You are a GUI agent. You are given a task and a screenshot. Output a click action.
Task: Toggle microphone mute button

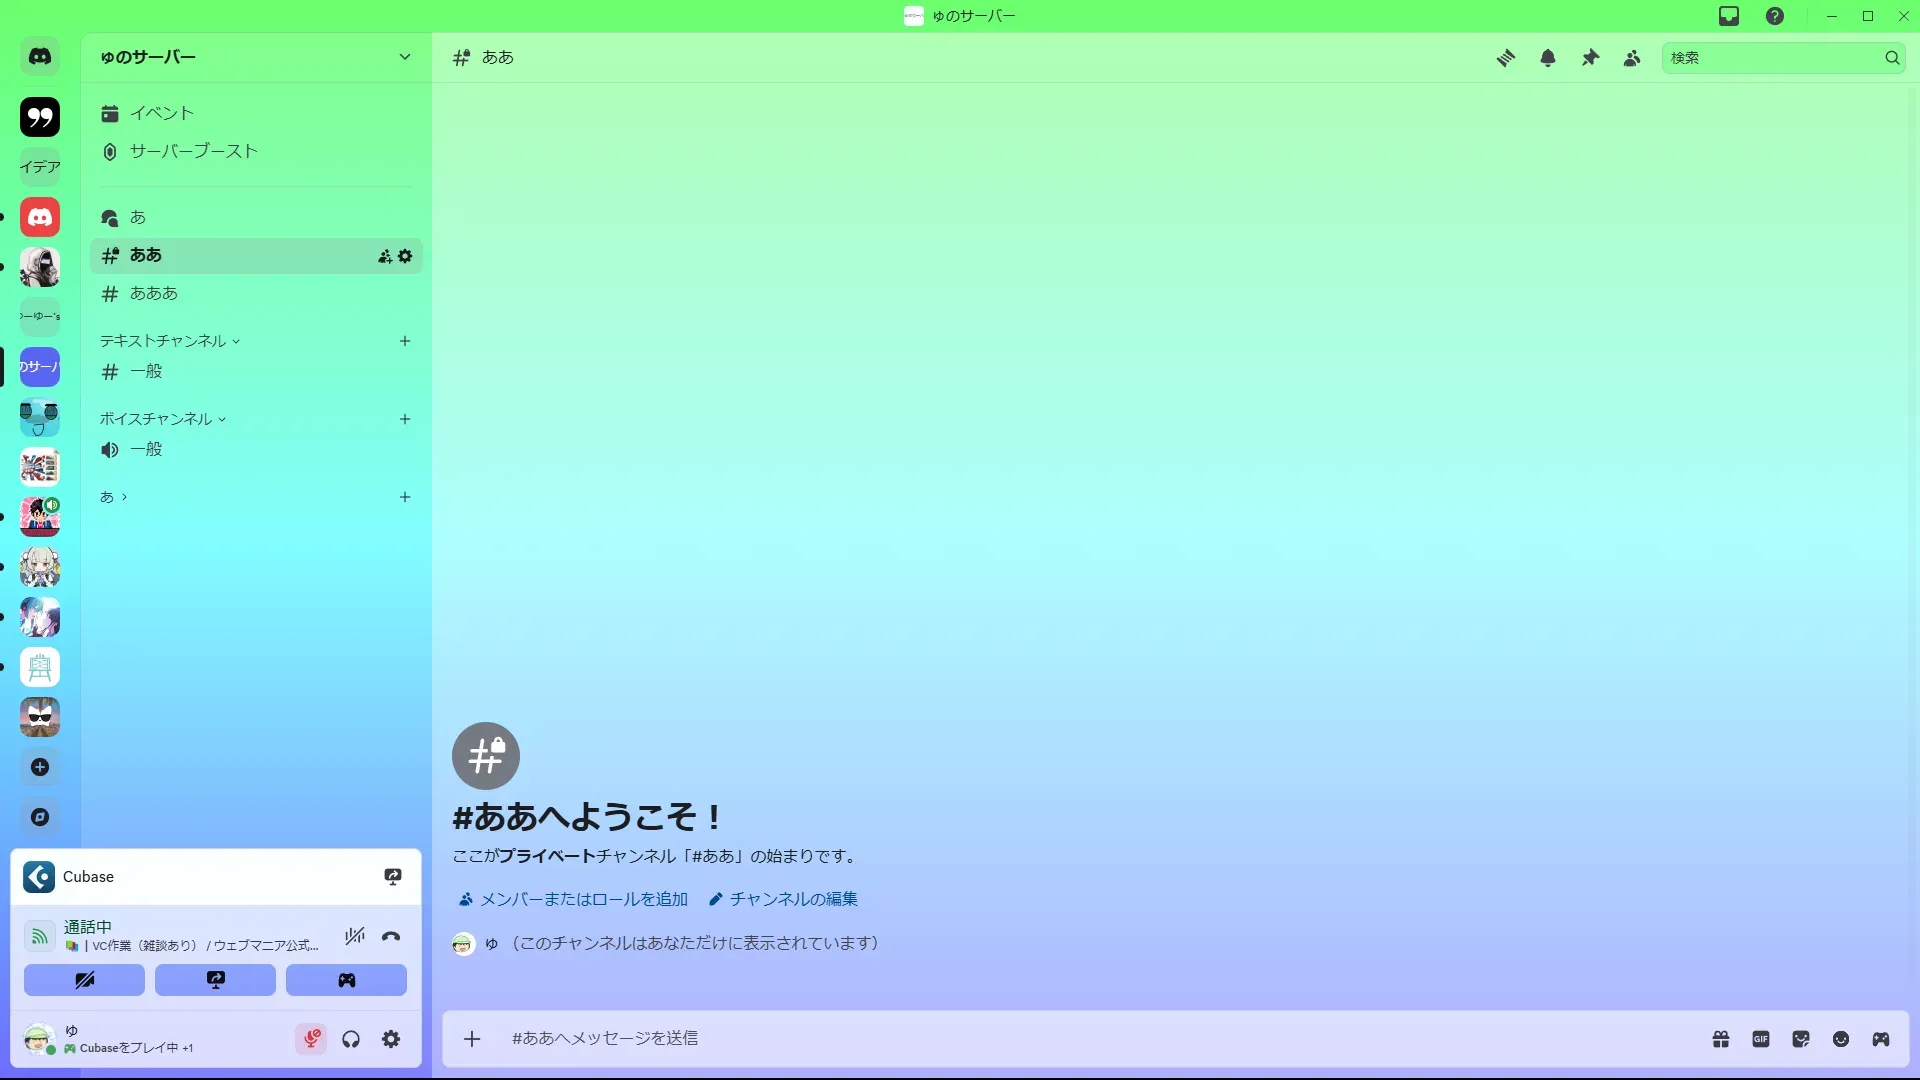point(311,1039)
